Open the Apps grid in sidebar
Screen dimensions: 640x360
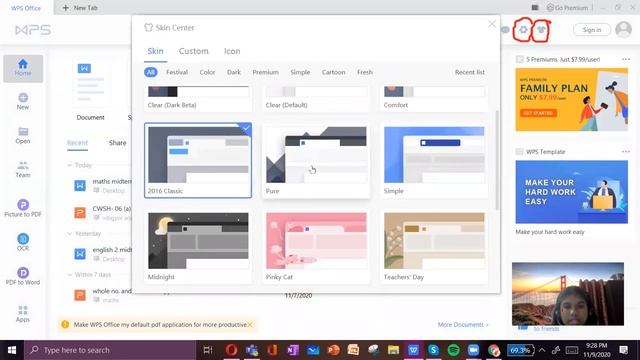coord(23,313)
